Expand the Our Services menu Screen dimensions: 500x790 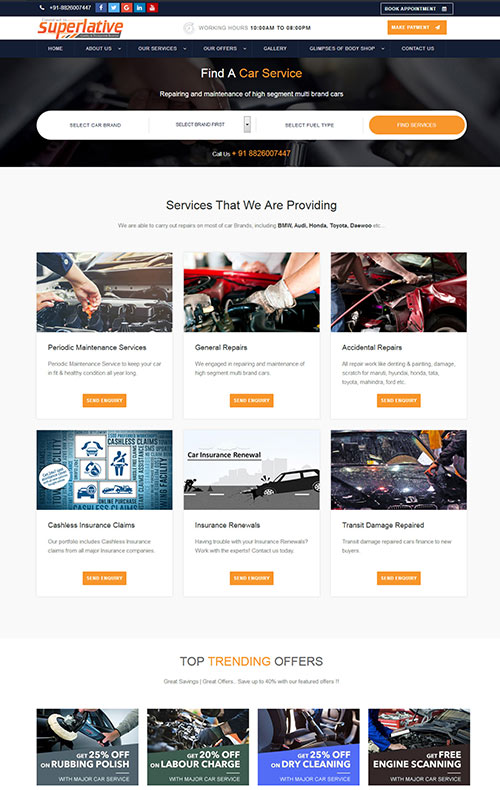[x=162, y=48]
